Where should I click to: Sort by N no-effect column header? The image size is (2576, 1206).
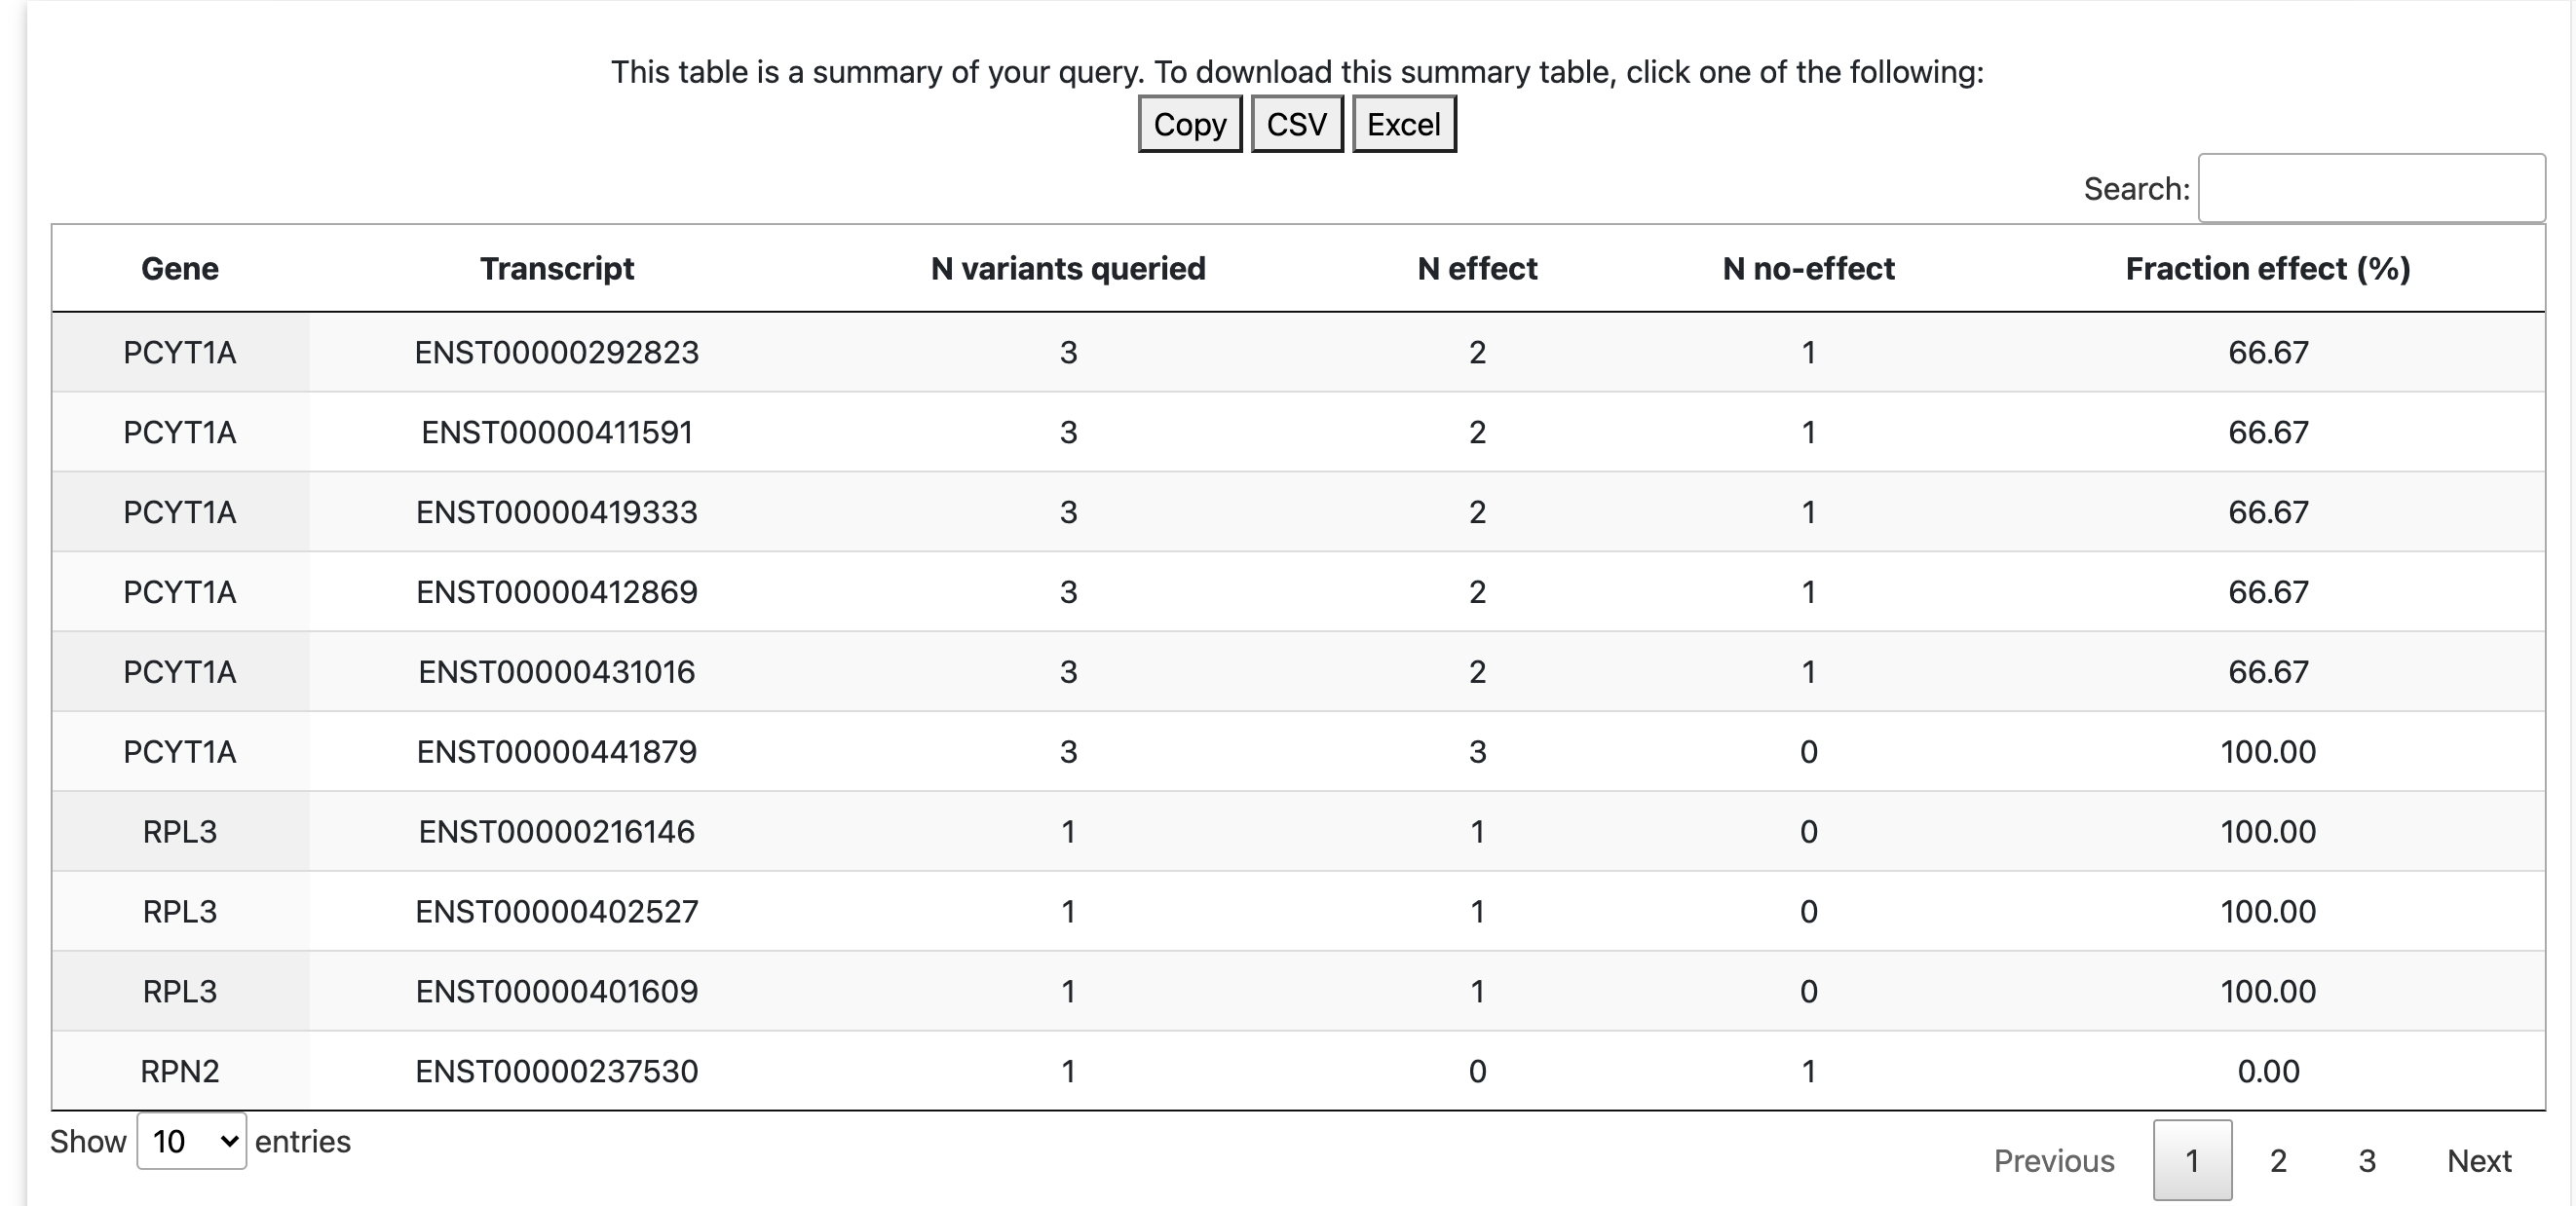[1808, 268]
